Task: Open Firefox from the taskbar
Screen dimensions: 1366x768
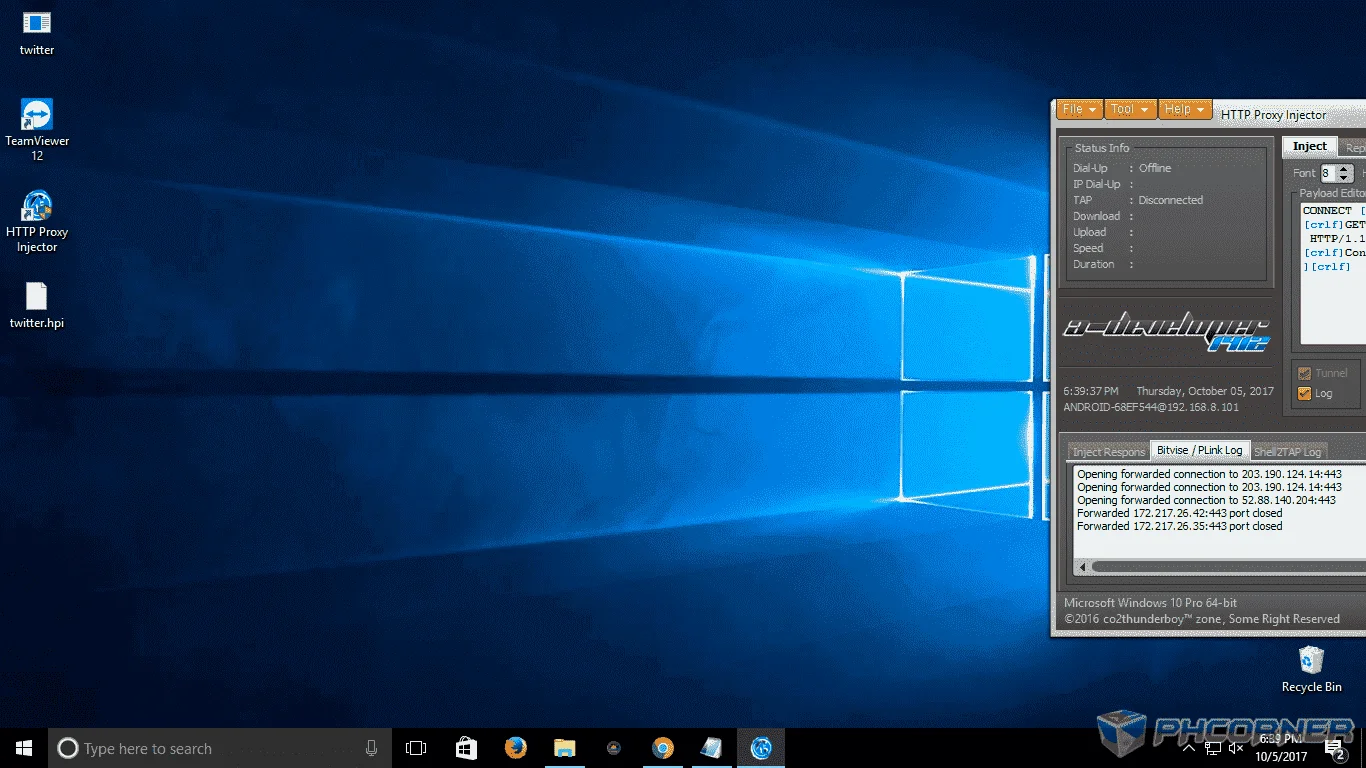Action: click(516, 748)
